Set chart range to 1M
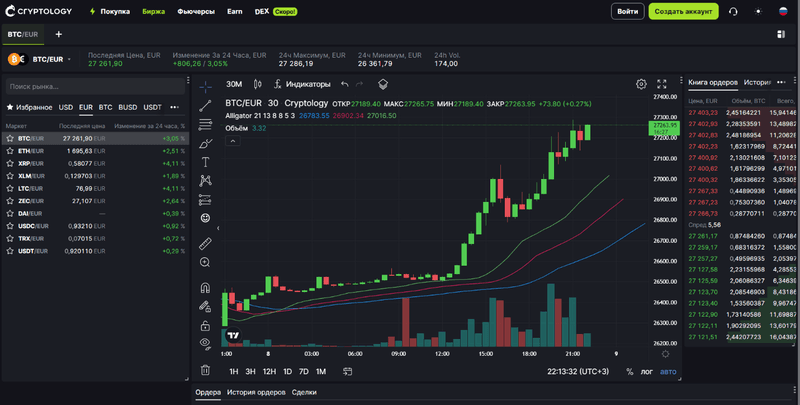This screenshot has width=800, height=405. [321, 371]
